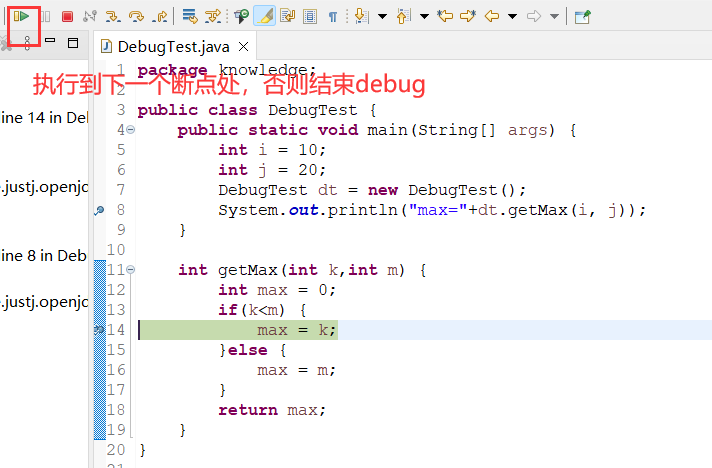This screenshot has height=468, width=712.
Task: Click on code 'return max;'
Action: coord(272,410)
